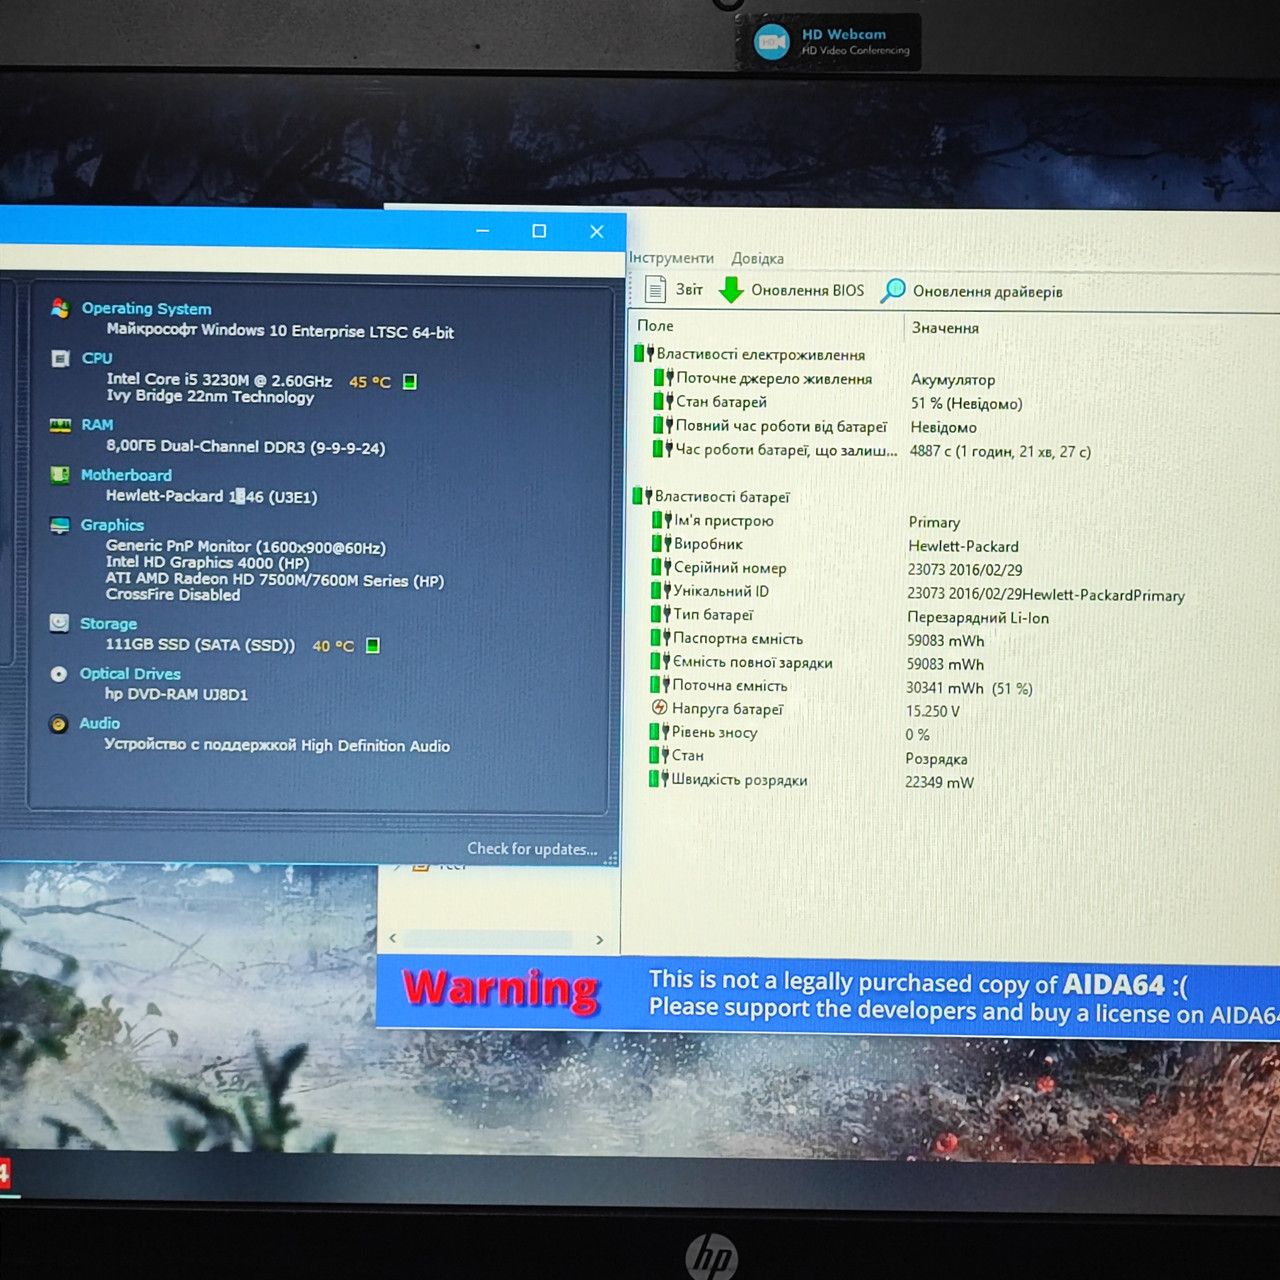Click the Оновлення драйверів toolbar label
Viewport: 1280px width, 1280px height.
pos(987,292)
